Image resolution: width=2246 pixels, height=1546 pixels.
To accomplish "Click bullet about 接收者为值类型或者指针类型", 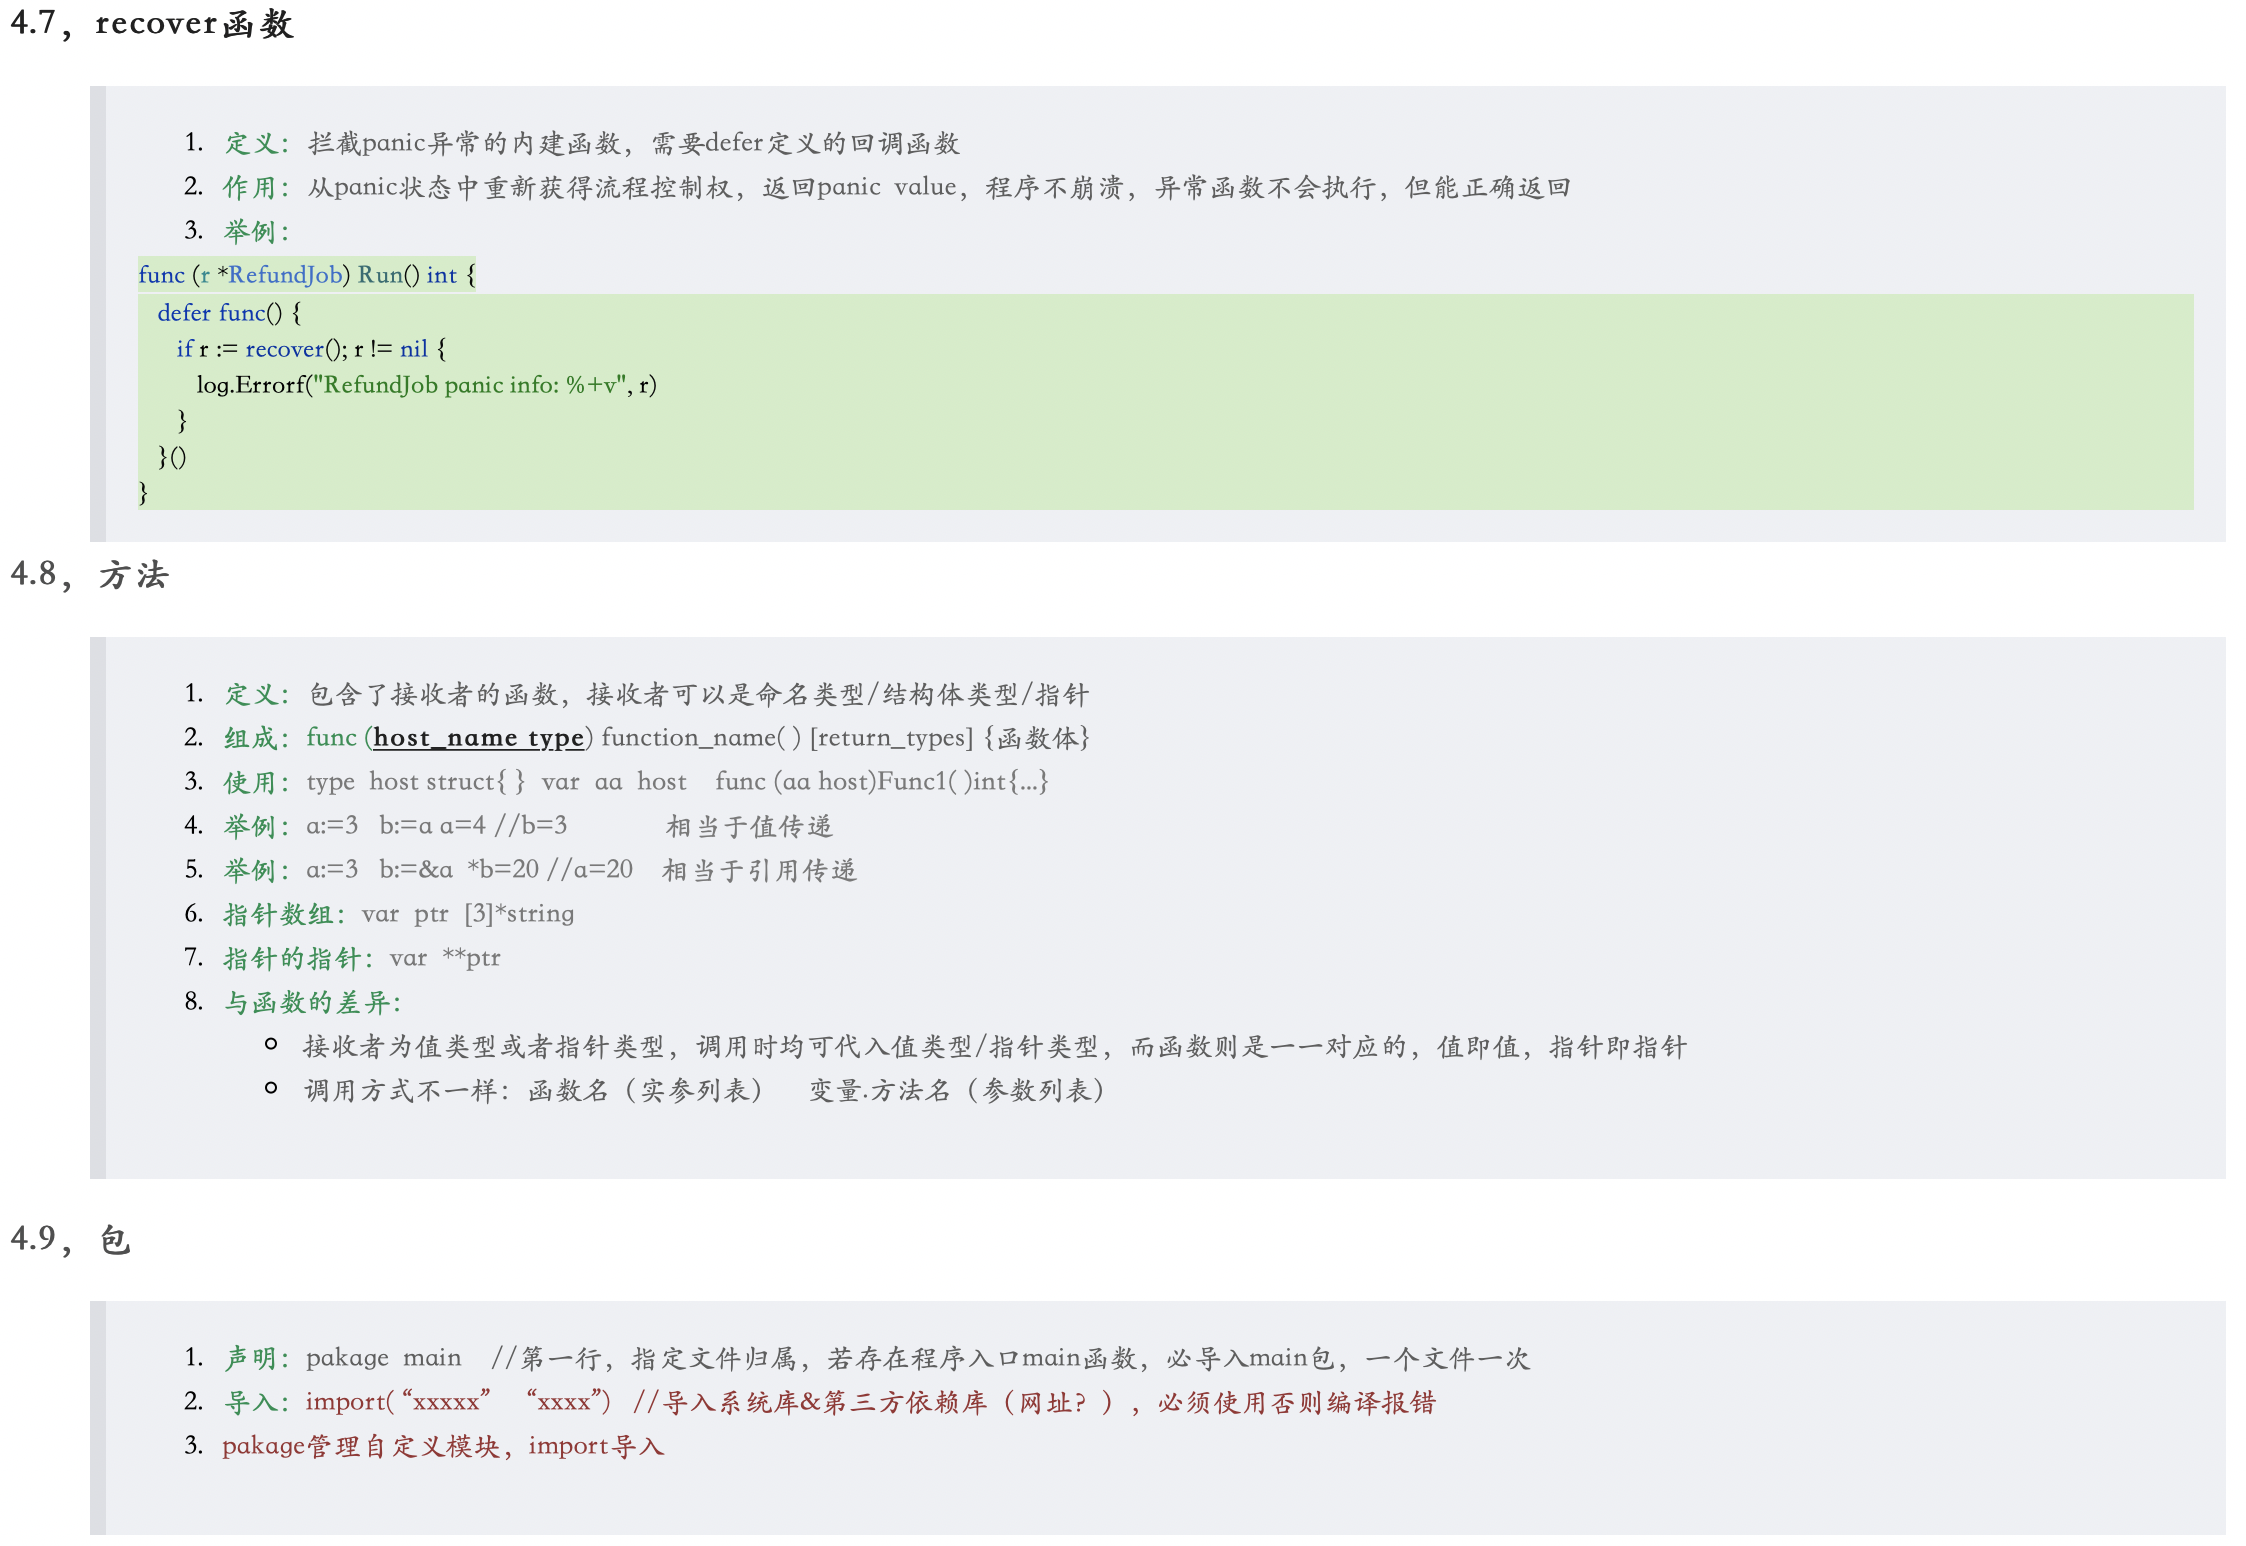I will pyautogui.click(x=994, y=1047).
